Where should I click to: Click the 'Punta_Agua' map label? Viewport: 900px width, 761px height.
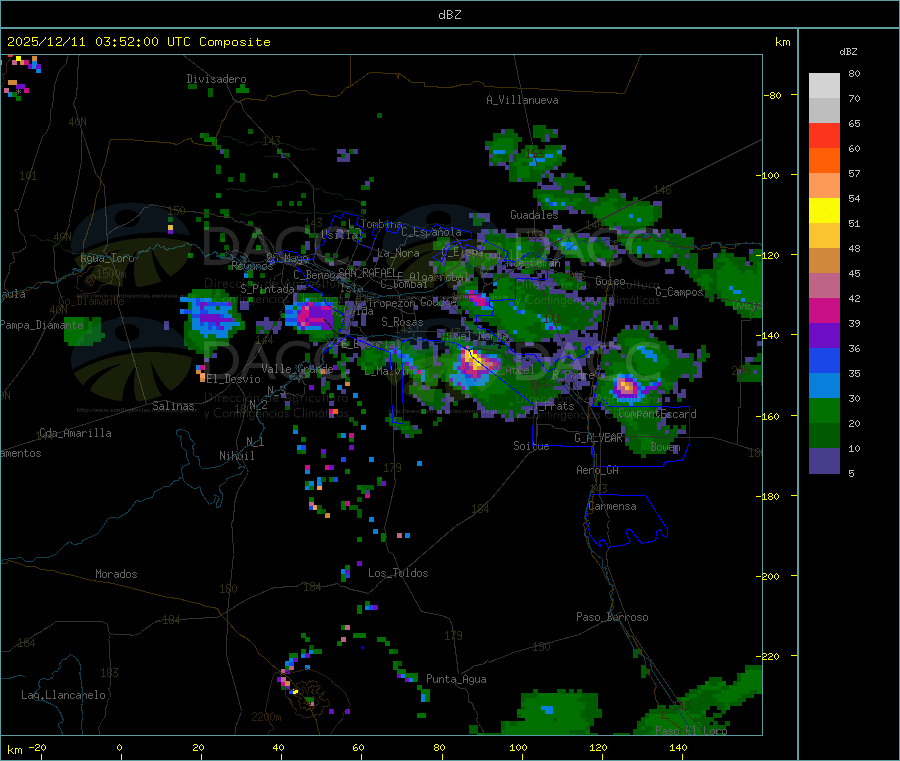pyautogui.click(x=456, y=679)
